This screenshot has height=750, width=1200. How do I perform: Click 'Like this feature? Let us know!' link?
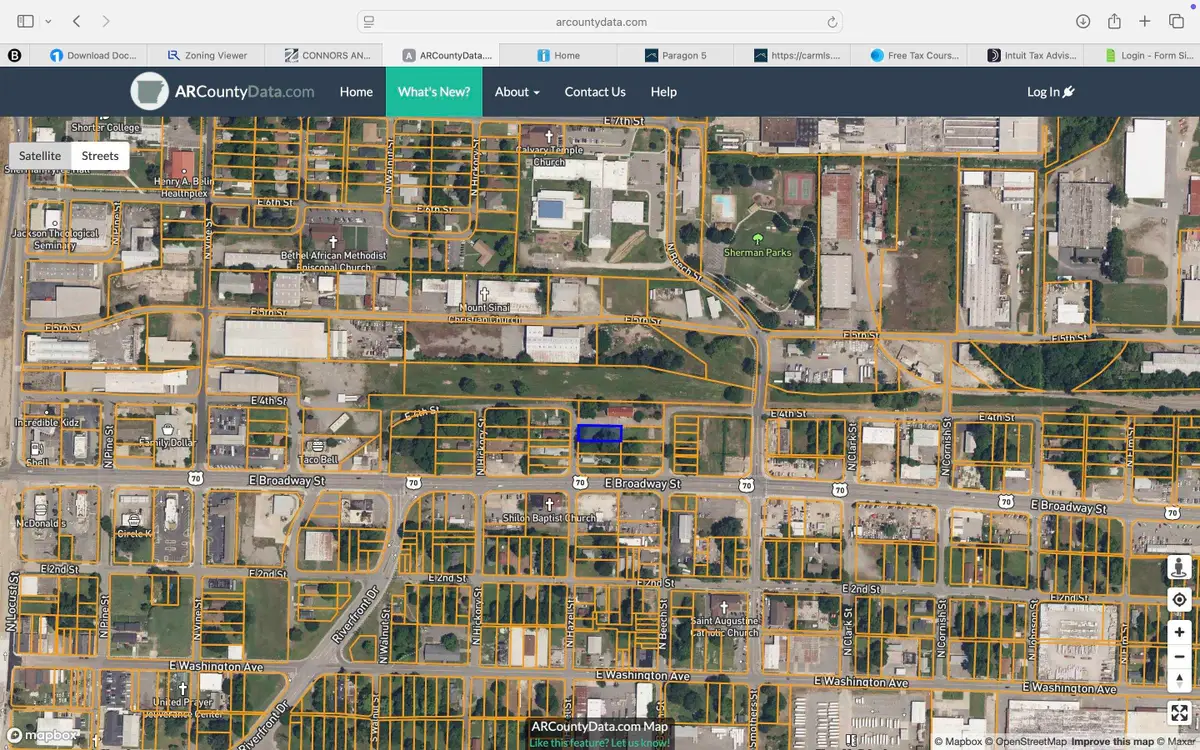point(600,743)
